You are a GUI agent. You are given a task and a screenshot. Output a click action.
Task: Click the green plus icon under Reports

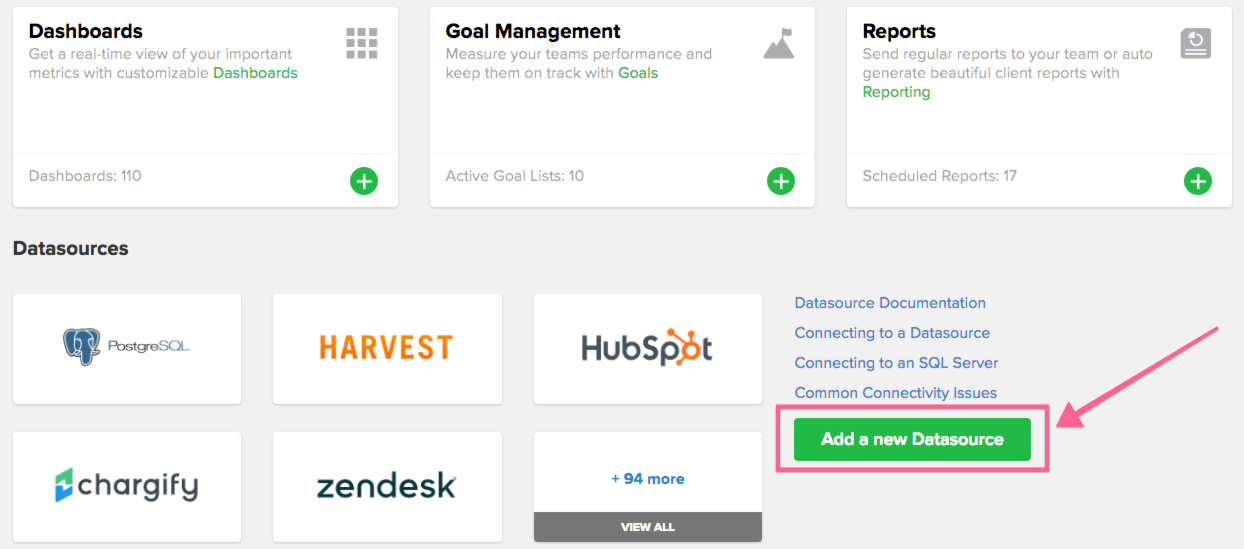1198,181
